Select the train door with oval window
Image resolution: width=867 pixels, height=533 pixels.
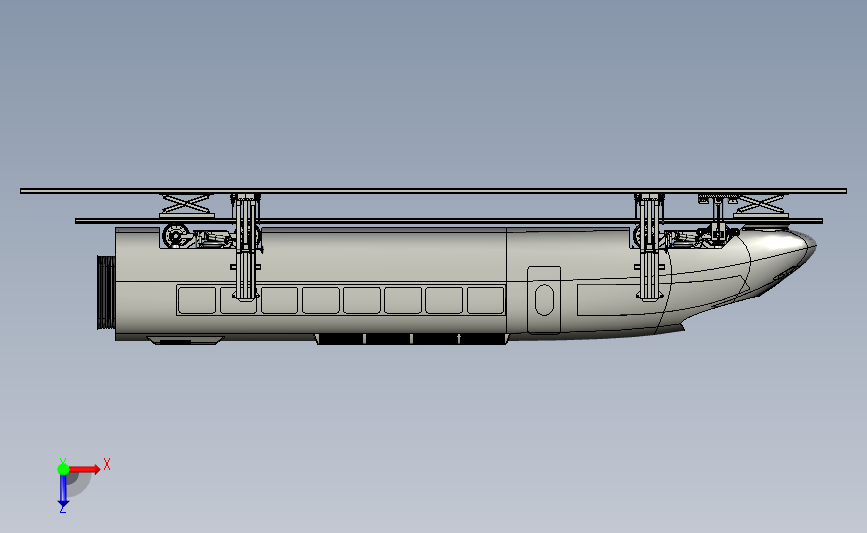tap(544, 300)
